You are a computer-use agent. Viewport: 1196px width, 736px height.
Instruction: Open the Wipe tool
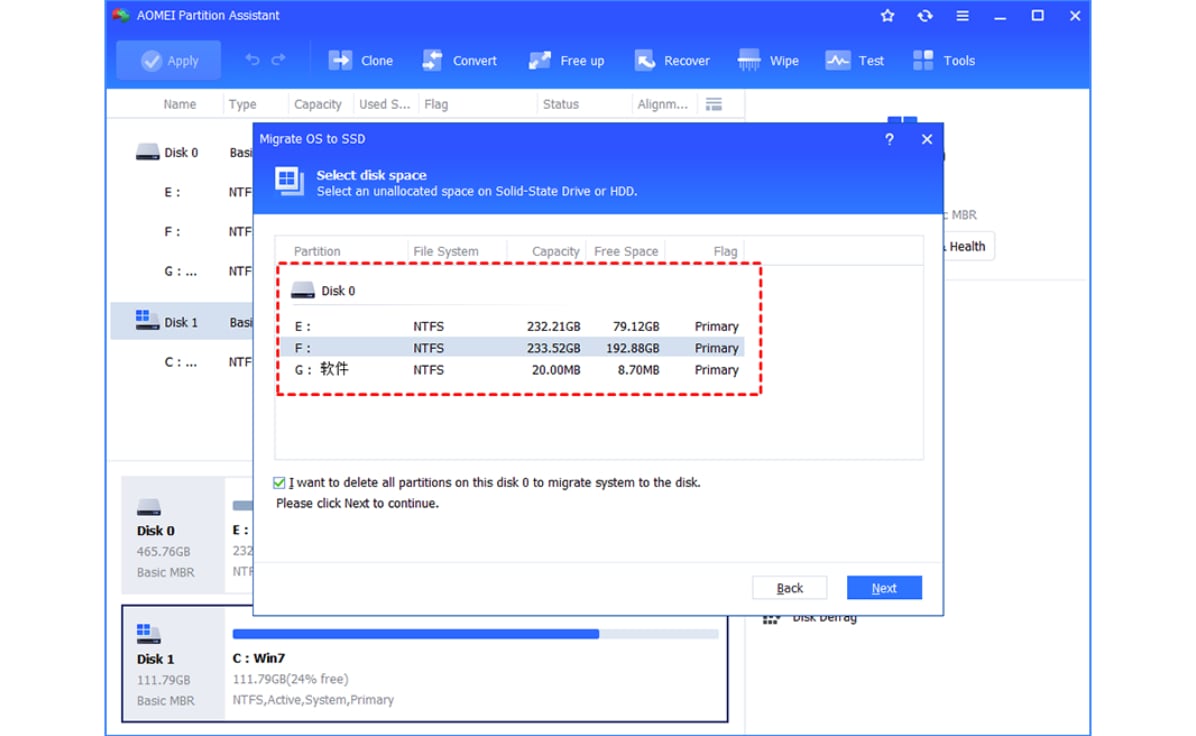click(x=768, y=60)
